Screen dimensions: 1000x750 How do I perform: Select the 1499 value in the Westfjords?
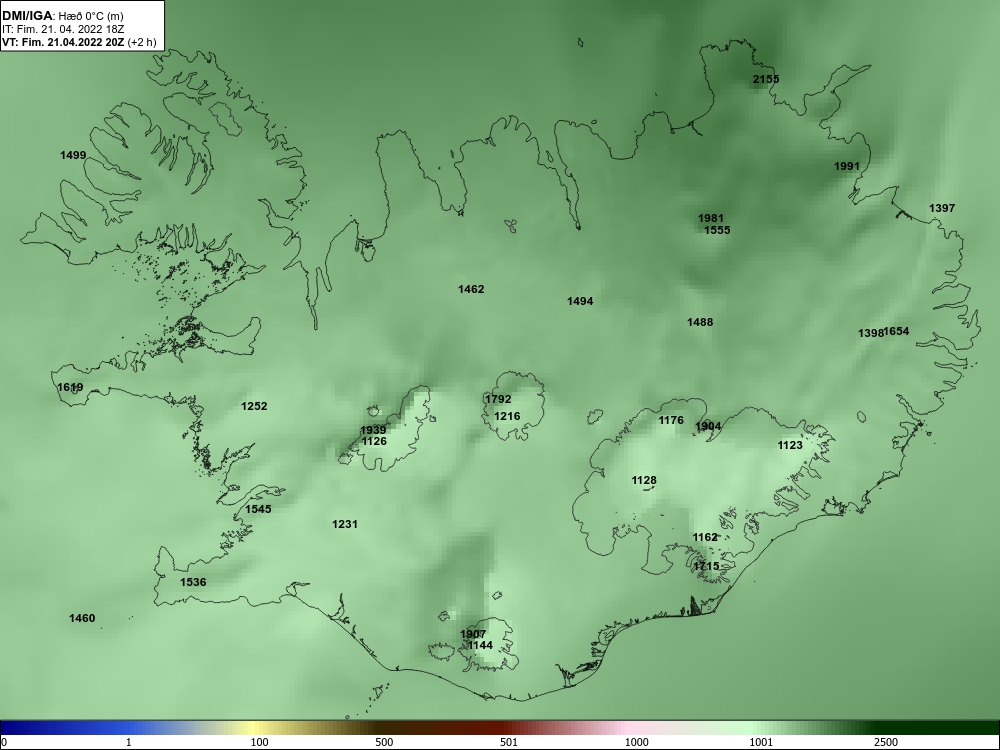(73, 155)
